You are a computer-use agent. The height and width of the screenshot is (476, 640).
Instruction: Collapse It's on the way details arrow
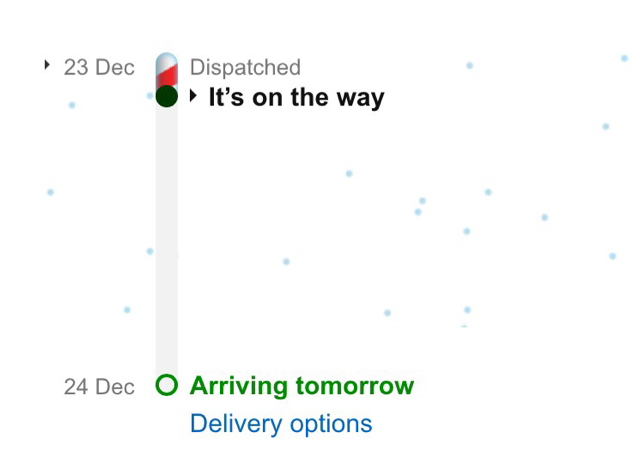(193, 96)
